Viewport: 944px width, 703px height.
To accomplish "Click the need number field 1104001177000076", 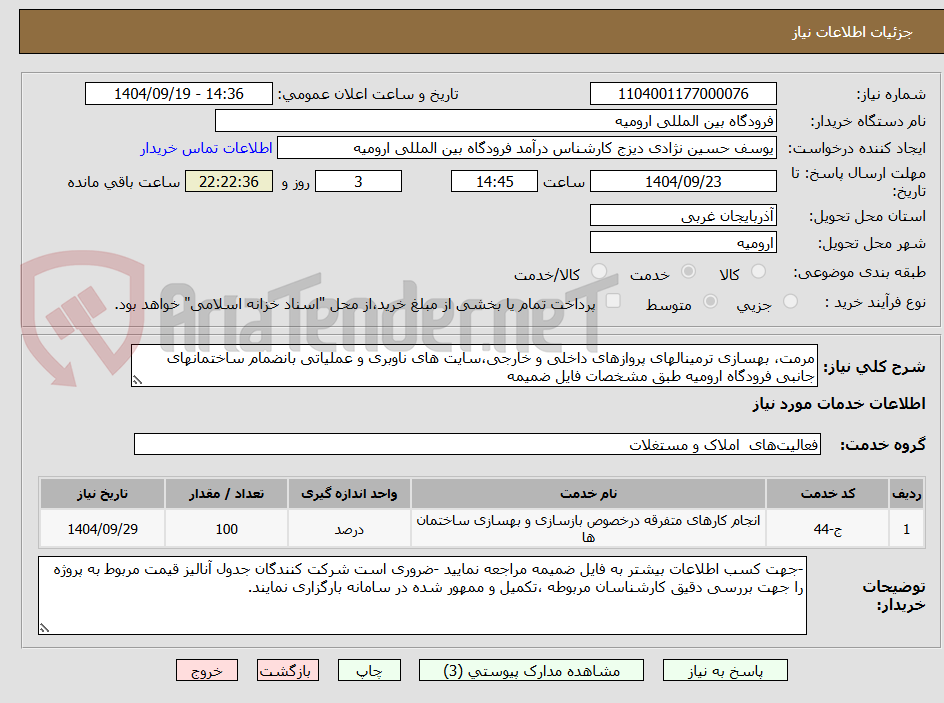I will [x=683, y=94].
